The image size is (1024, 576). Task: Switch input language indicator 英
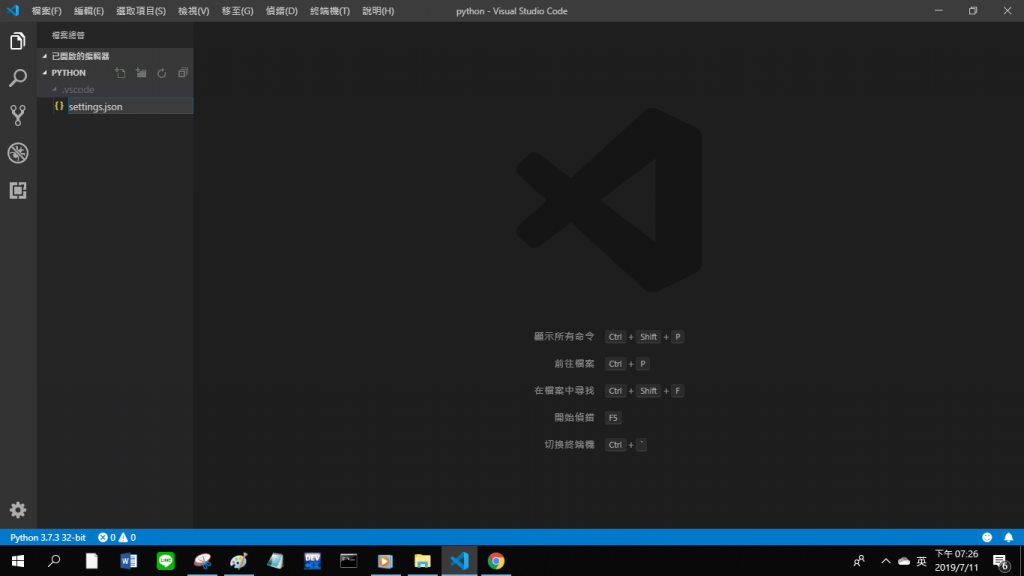point(921,561)
